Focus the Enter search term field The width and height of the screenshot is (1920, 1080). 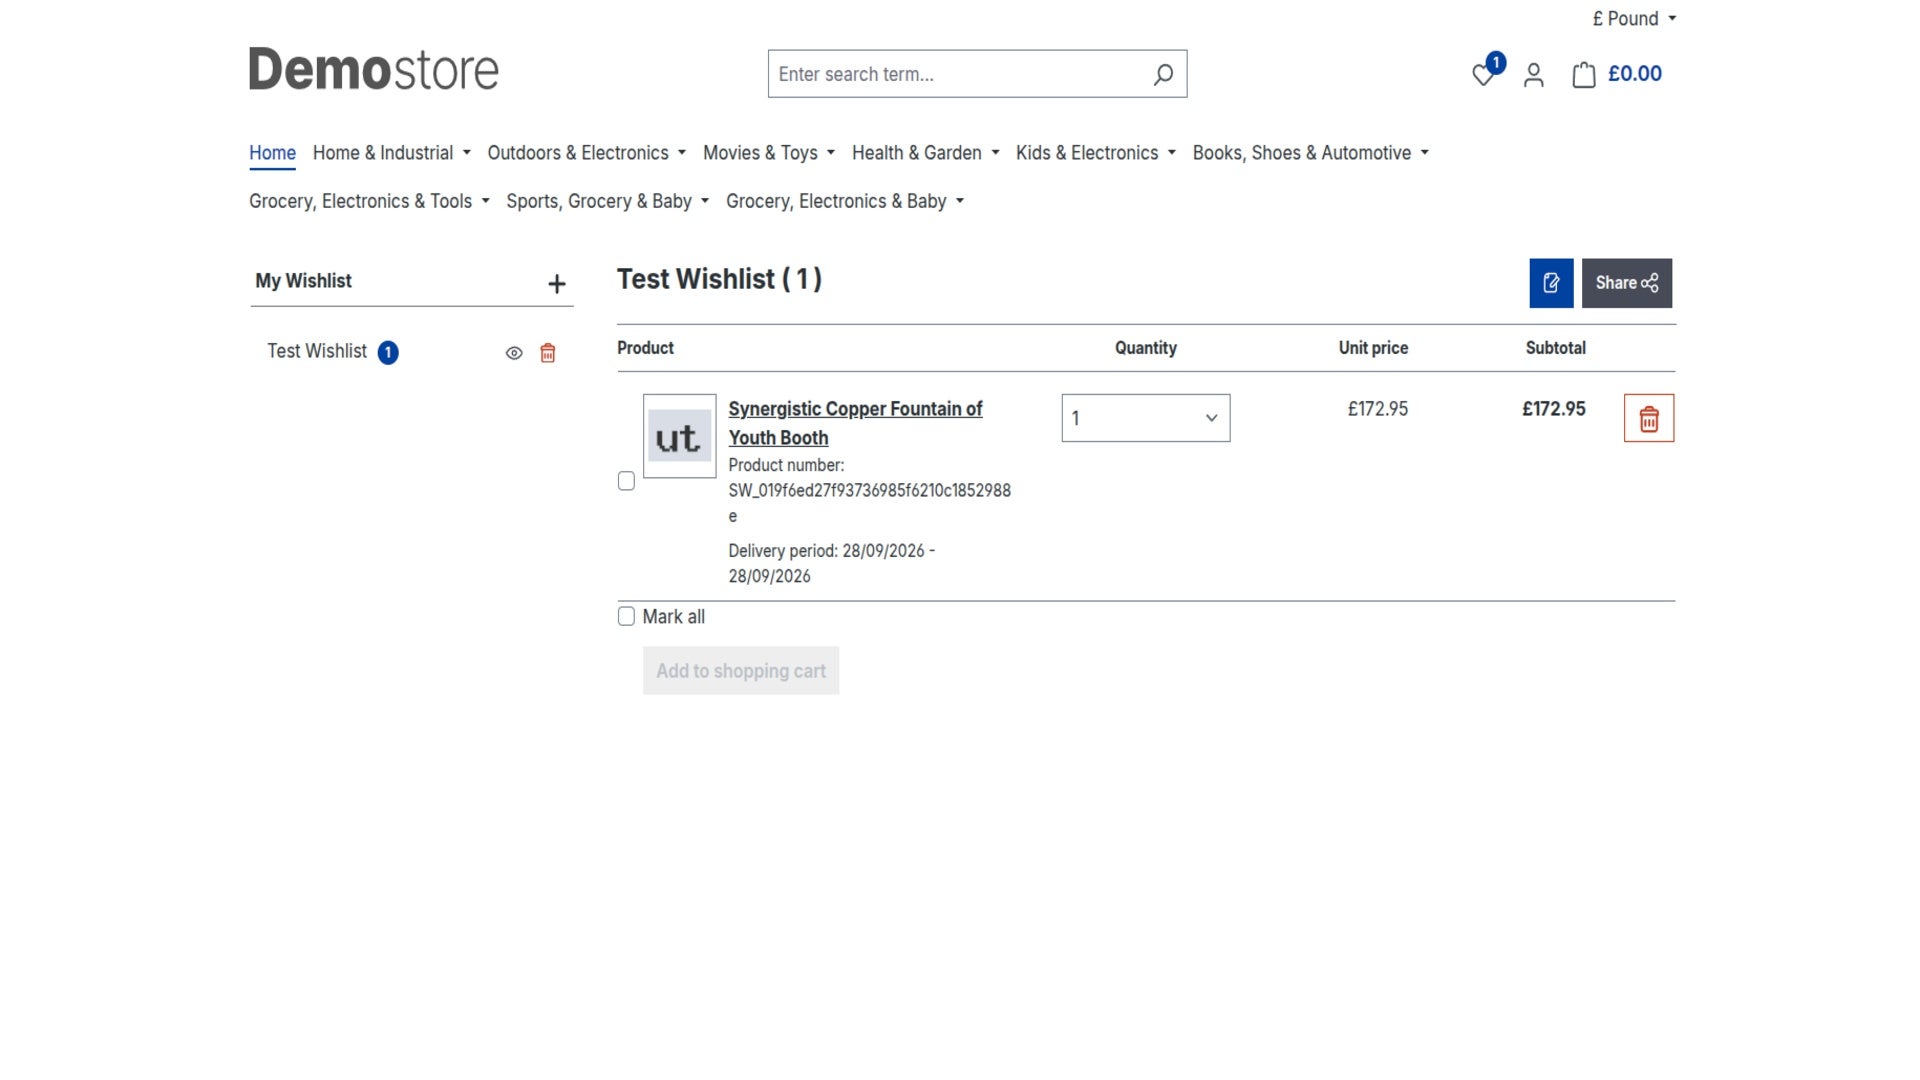pos(960,74)
